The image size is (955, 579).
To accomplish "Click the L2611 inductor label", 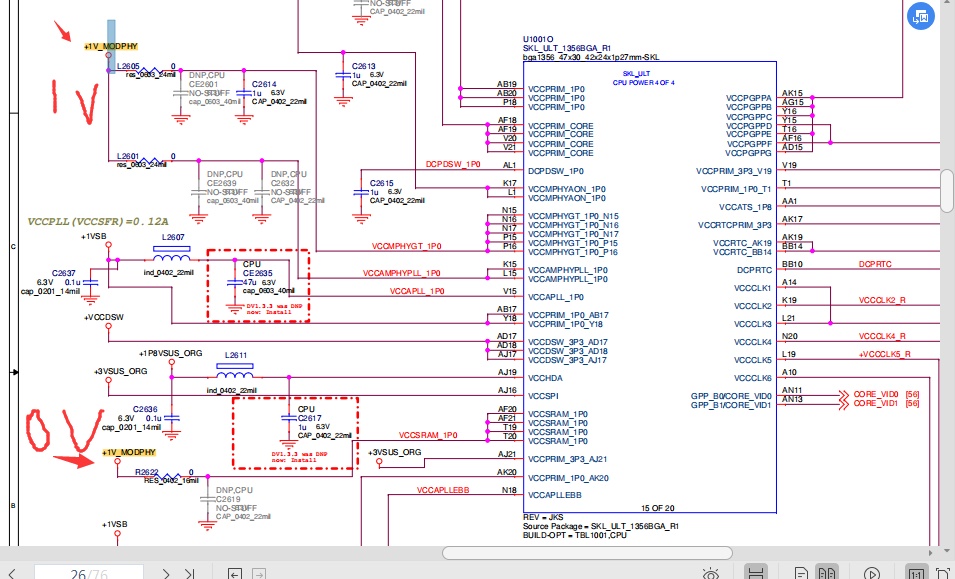I will point(236,355).
